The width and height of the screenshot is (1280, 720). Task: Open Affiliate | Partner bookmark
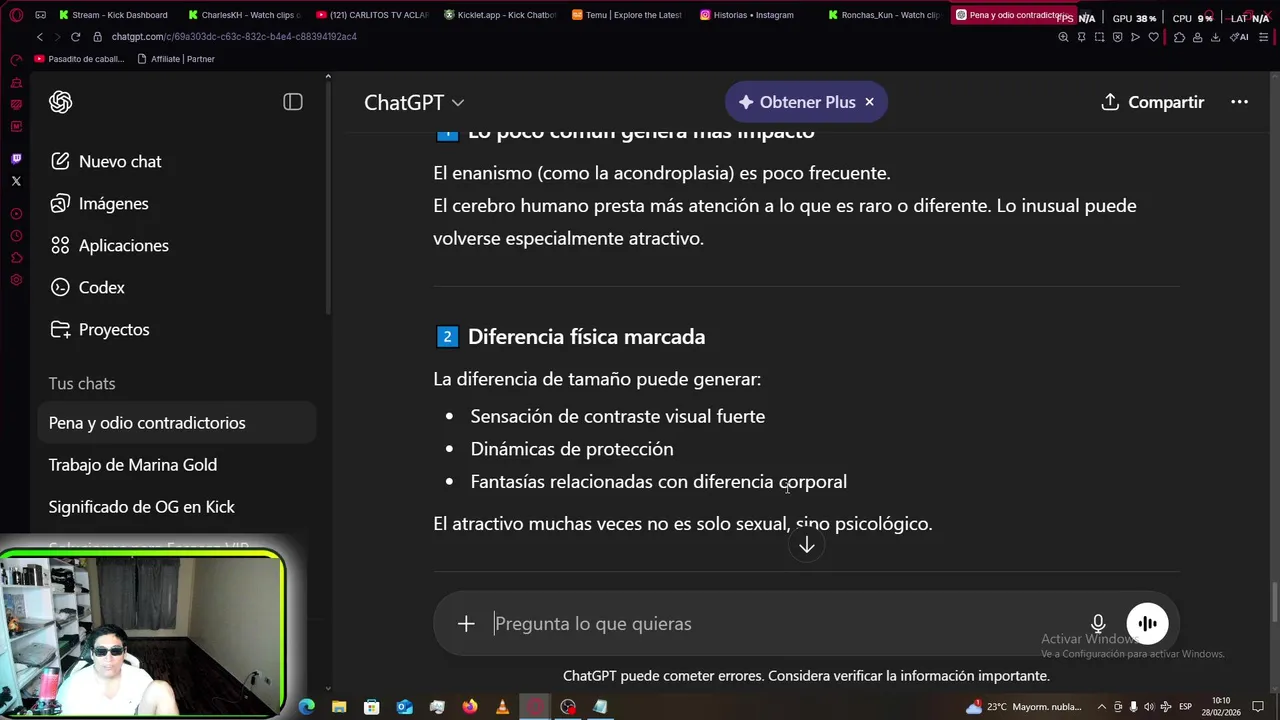coord(176,59)
